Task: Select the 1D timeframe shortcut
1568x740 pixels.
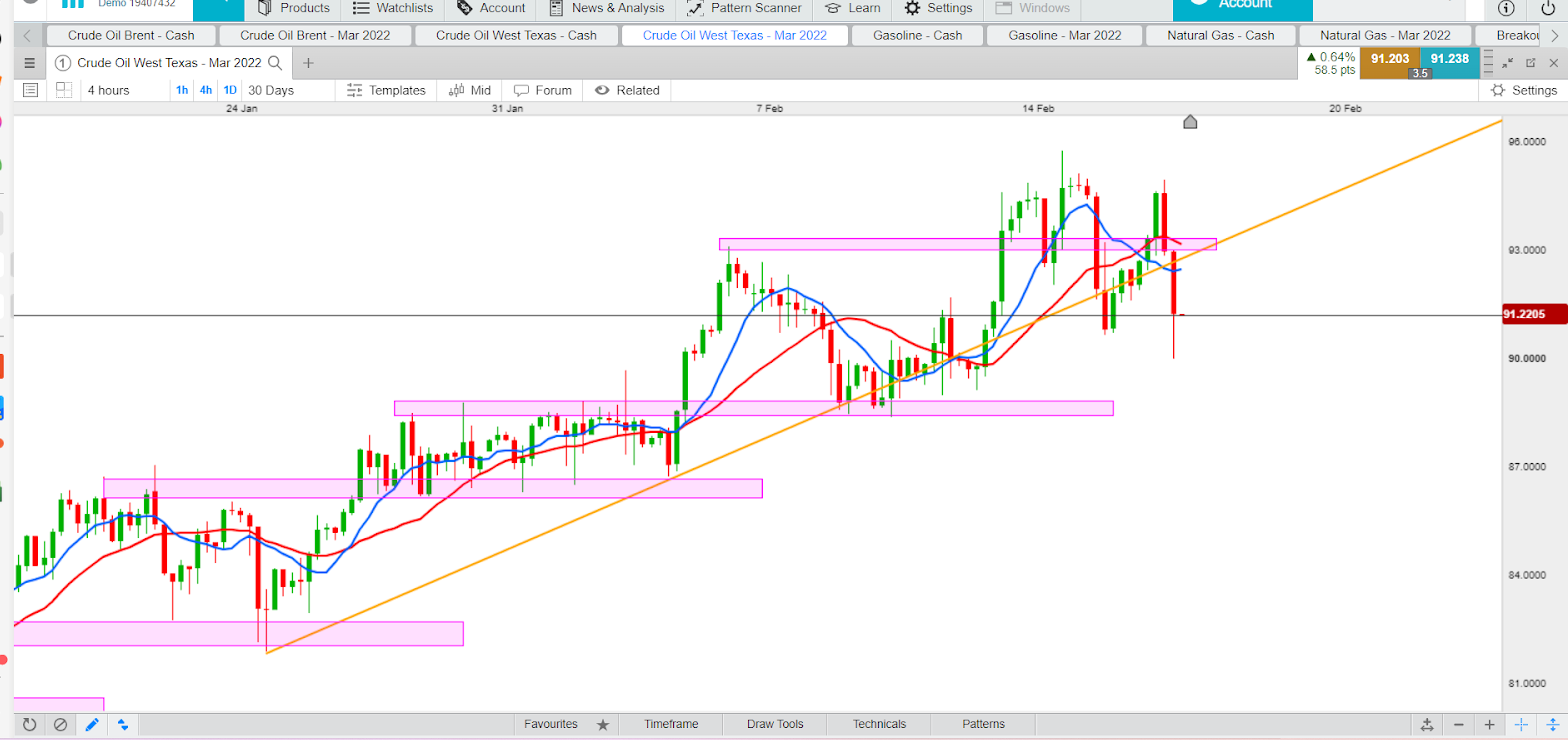Action: pos(230,90)
